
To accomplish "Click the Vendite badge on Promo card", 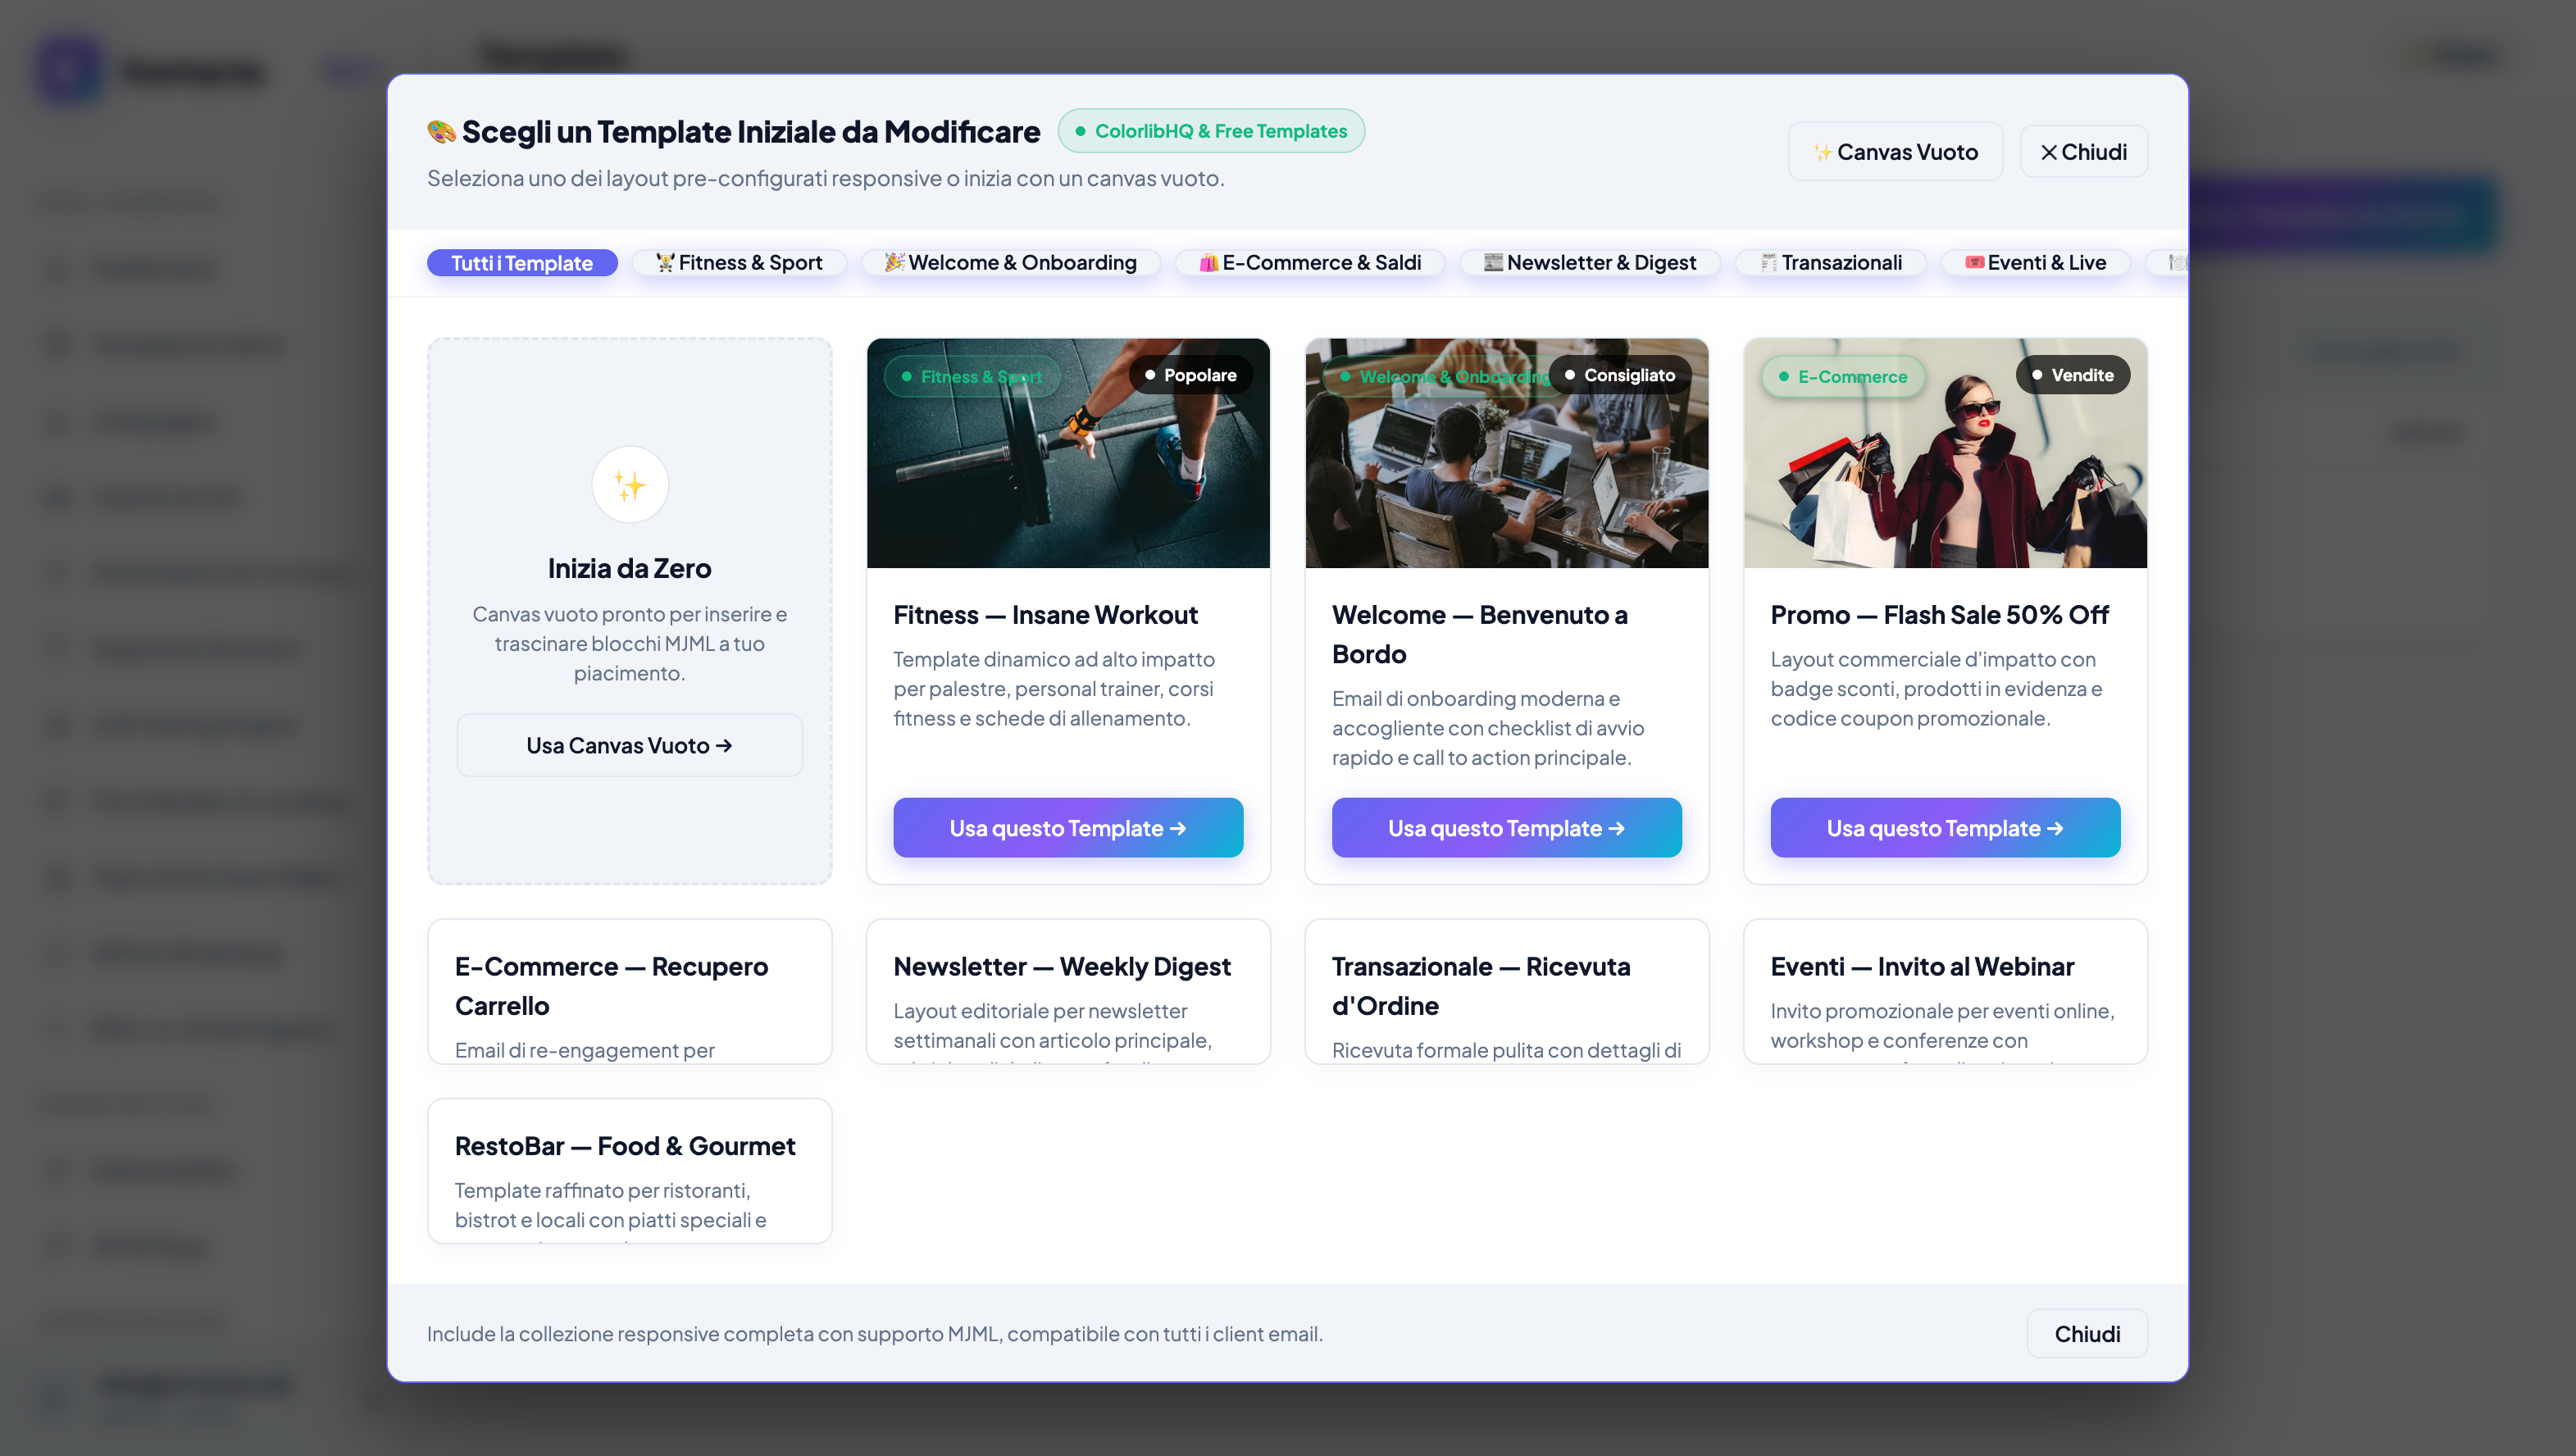I will [2072, 375].
